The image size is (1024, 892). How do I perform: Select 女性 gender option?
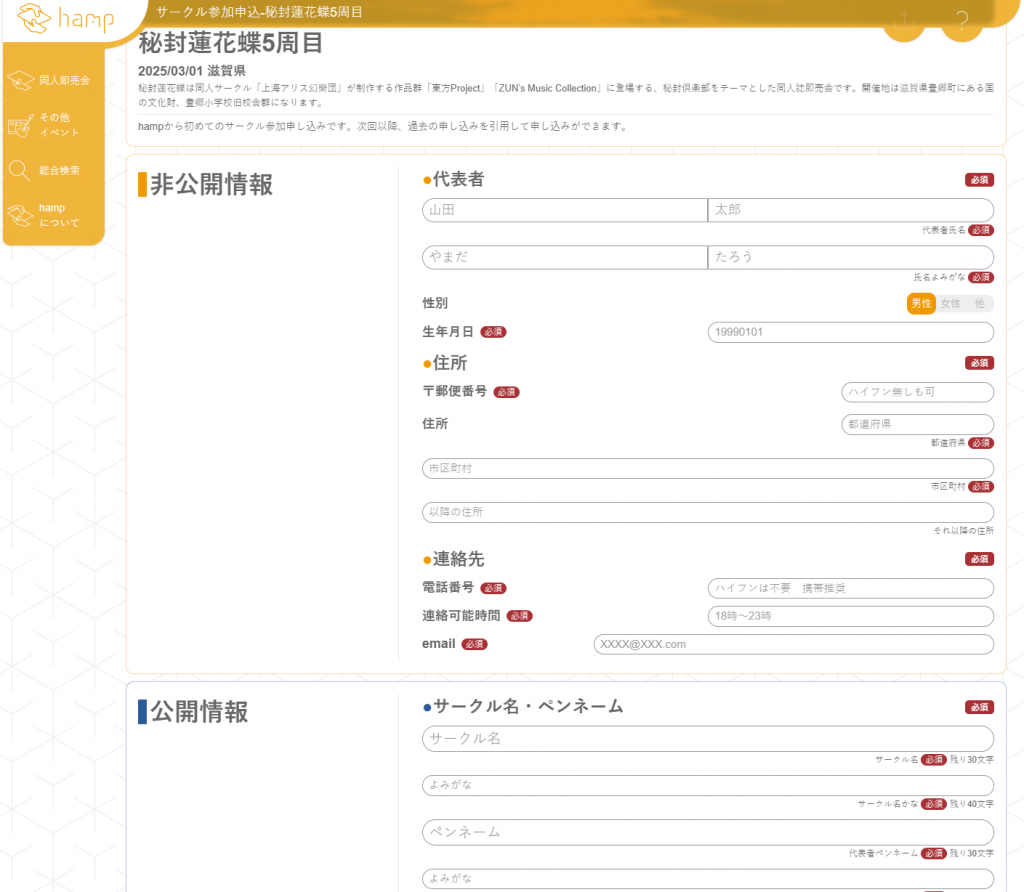click(x=950, y=303)
